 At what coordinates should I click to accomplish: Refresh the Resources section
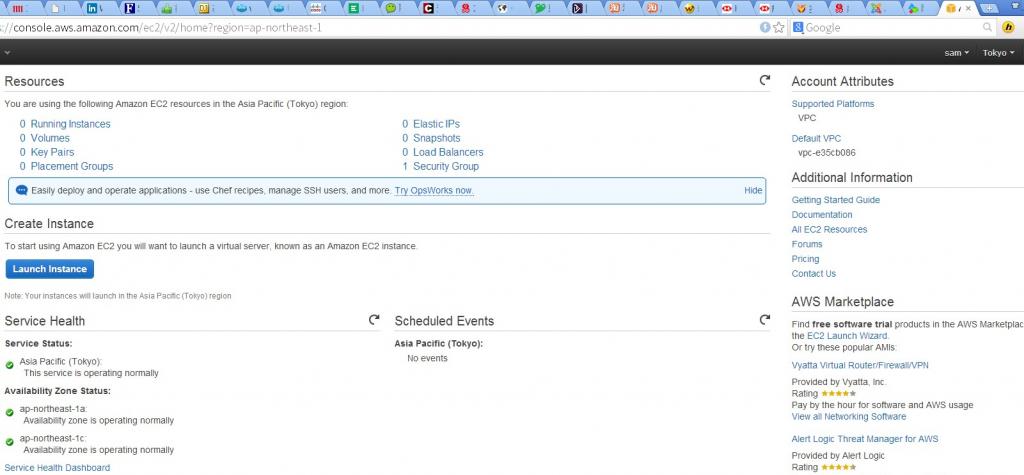[764, 80]
